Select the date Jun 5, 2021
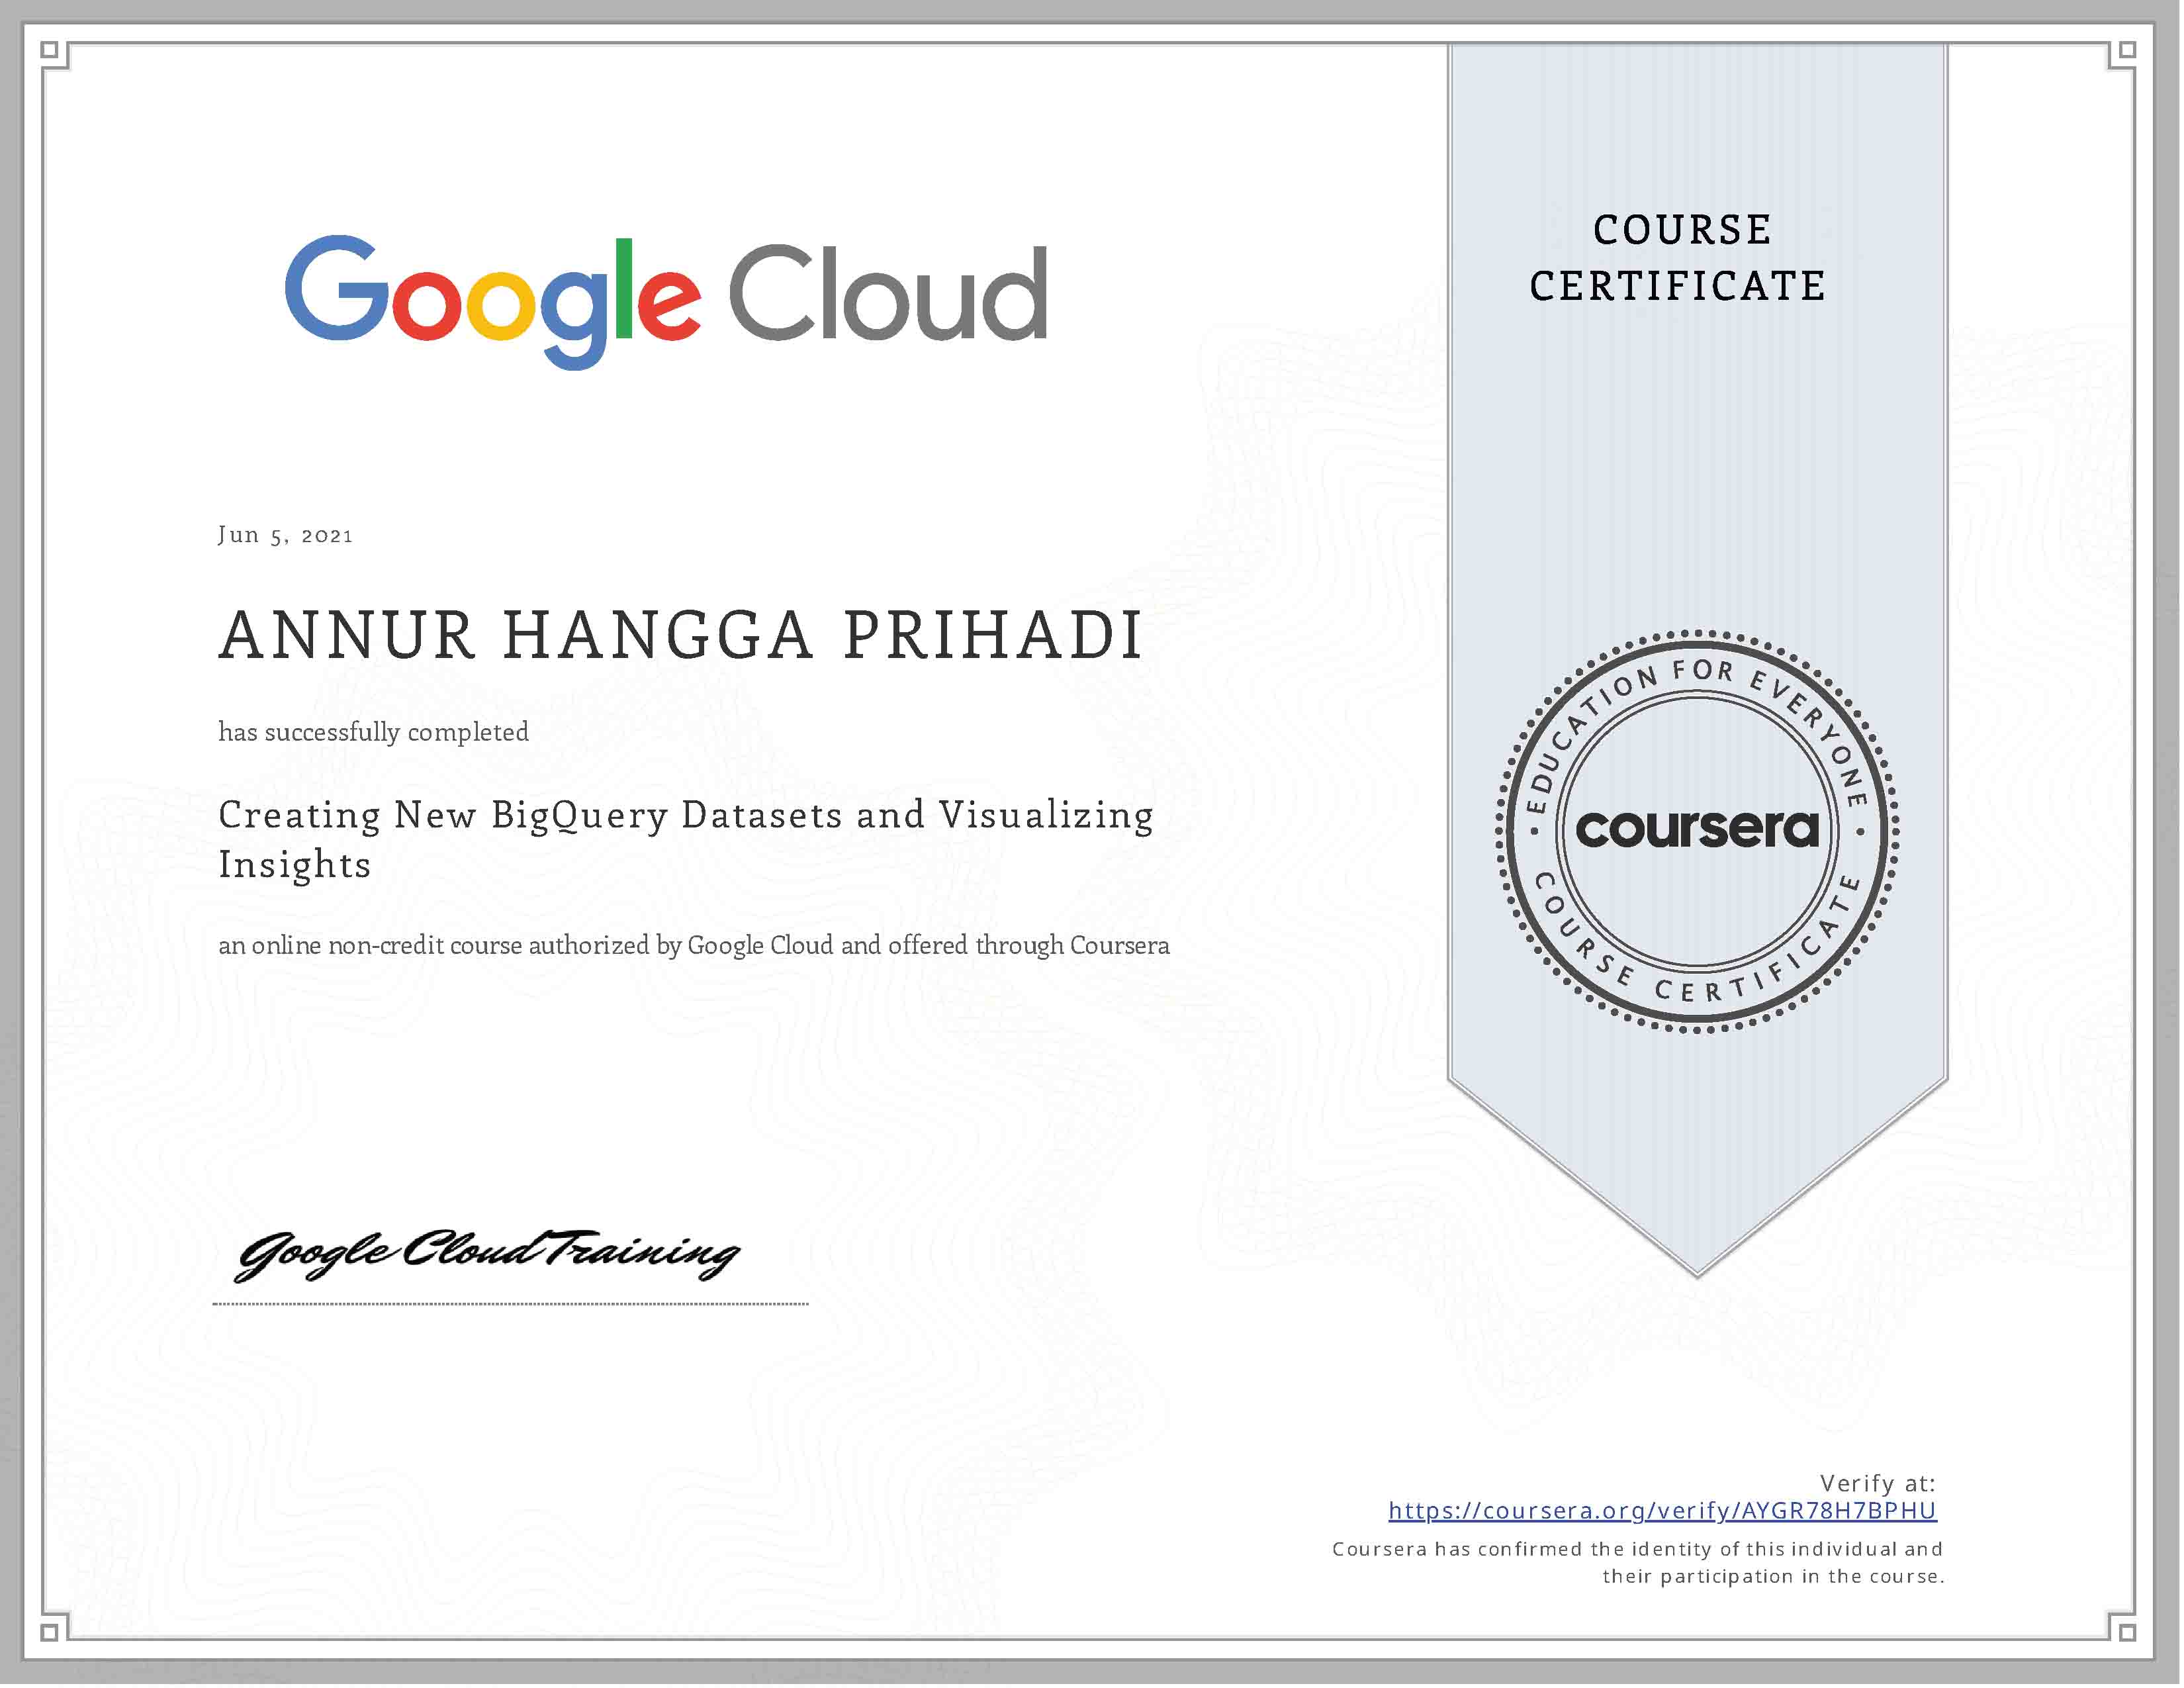This screenshot has height=1688, width=2184. tap(285, 536)
